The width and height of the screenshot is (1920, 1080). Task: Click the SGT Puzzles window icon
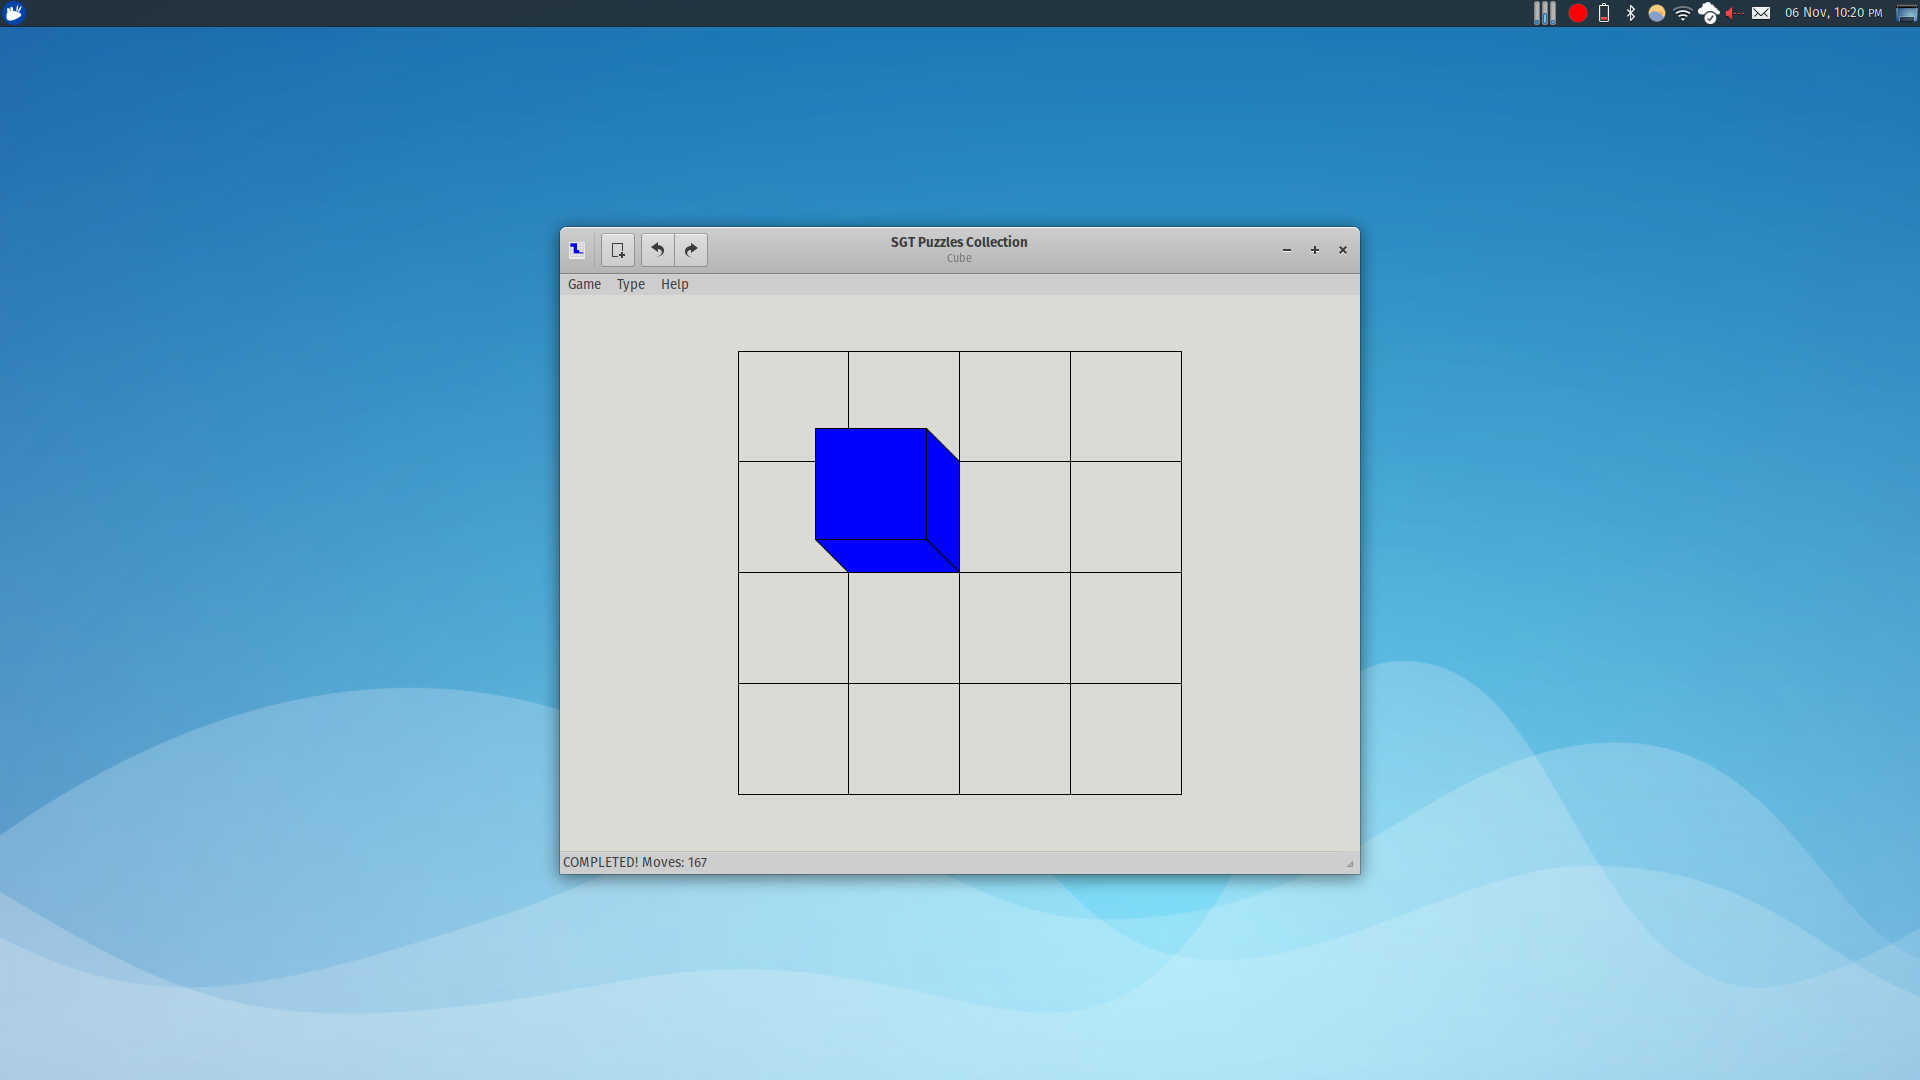pyautogui.click(x=576, y=250)
